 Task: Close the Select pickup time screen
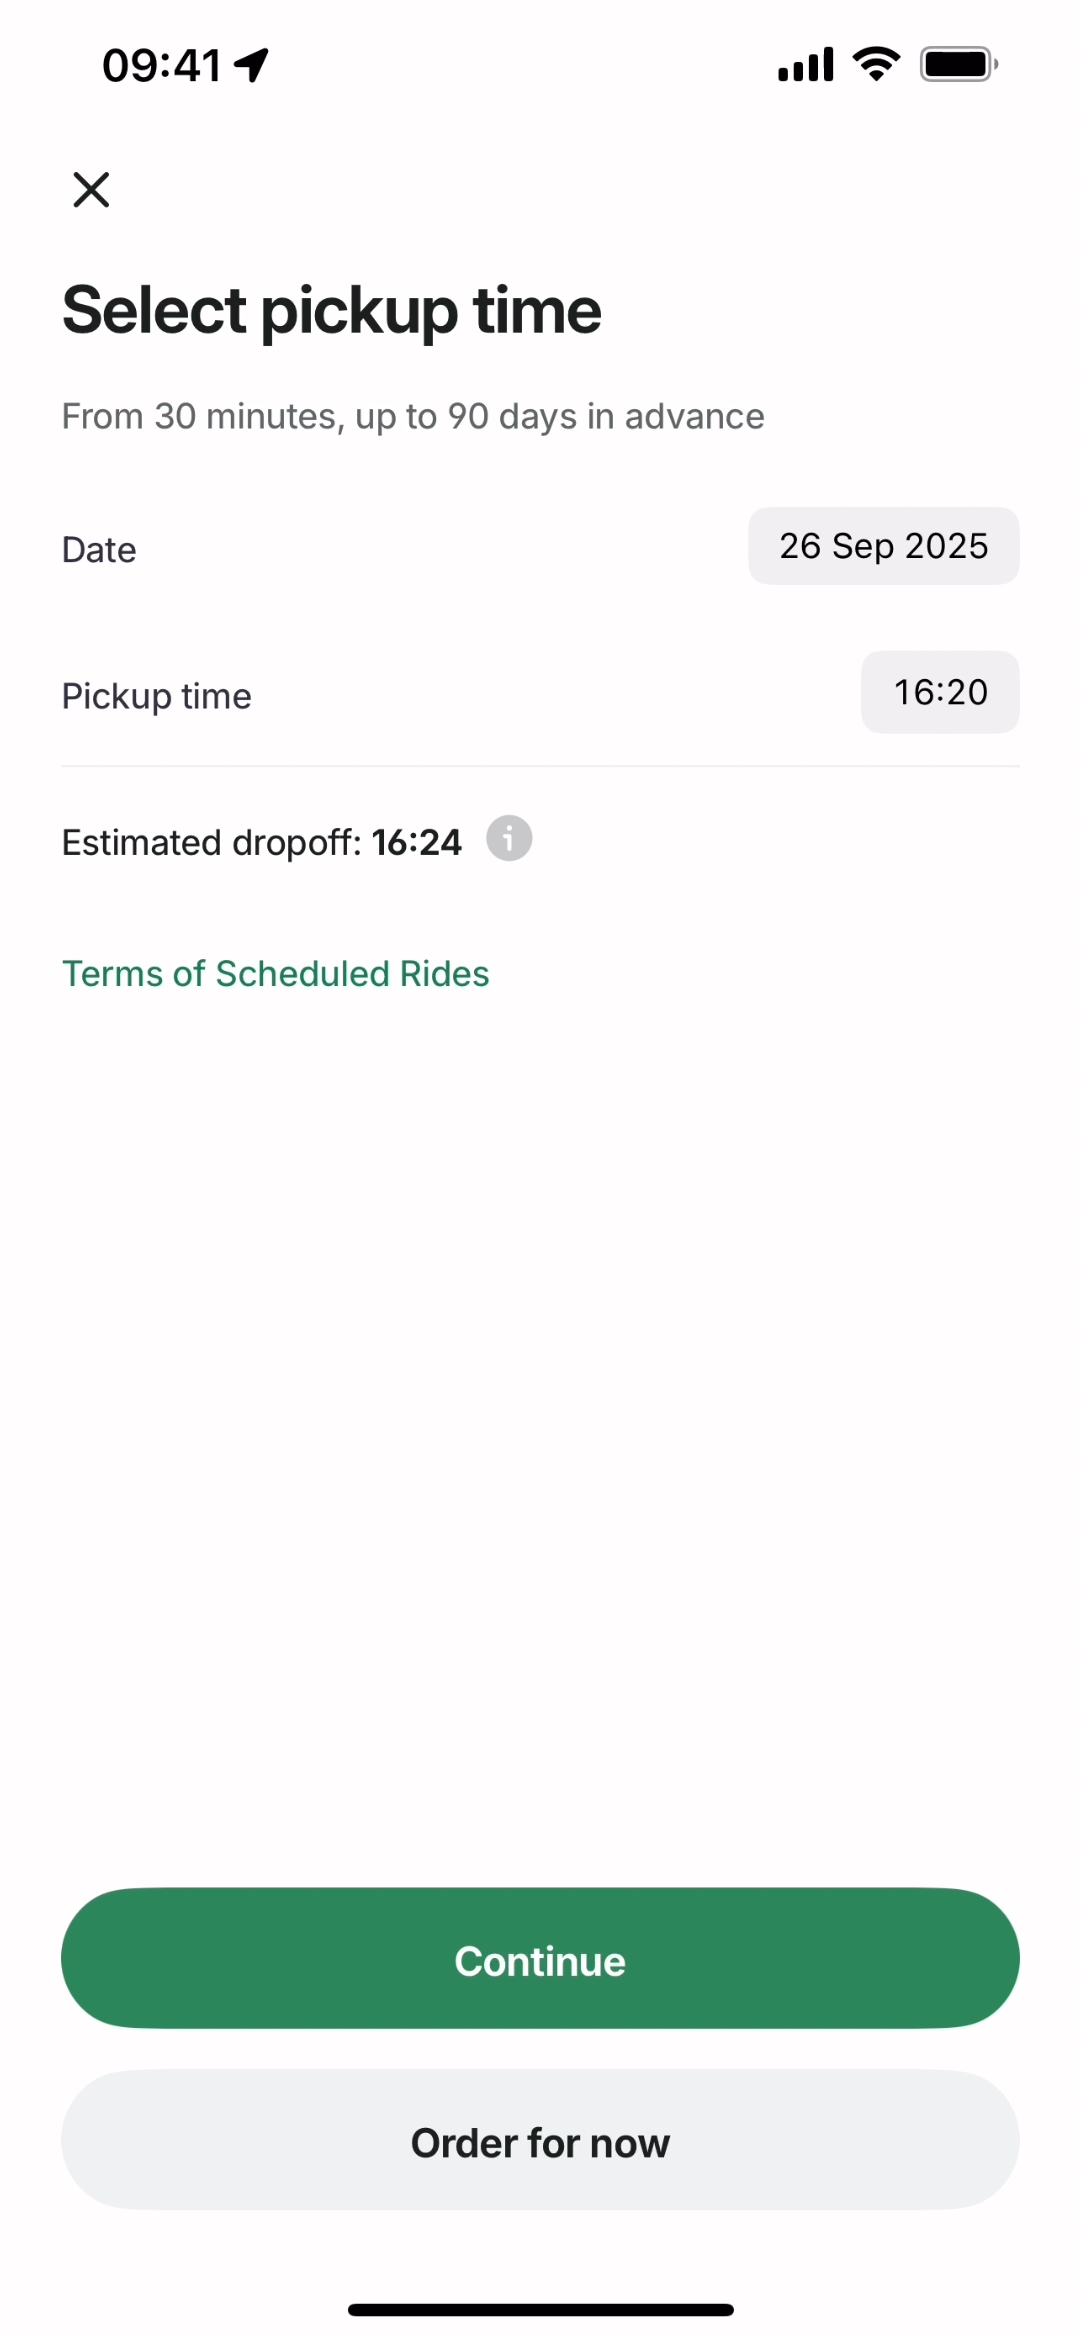(x=91, y=189)
